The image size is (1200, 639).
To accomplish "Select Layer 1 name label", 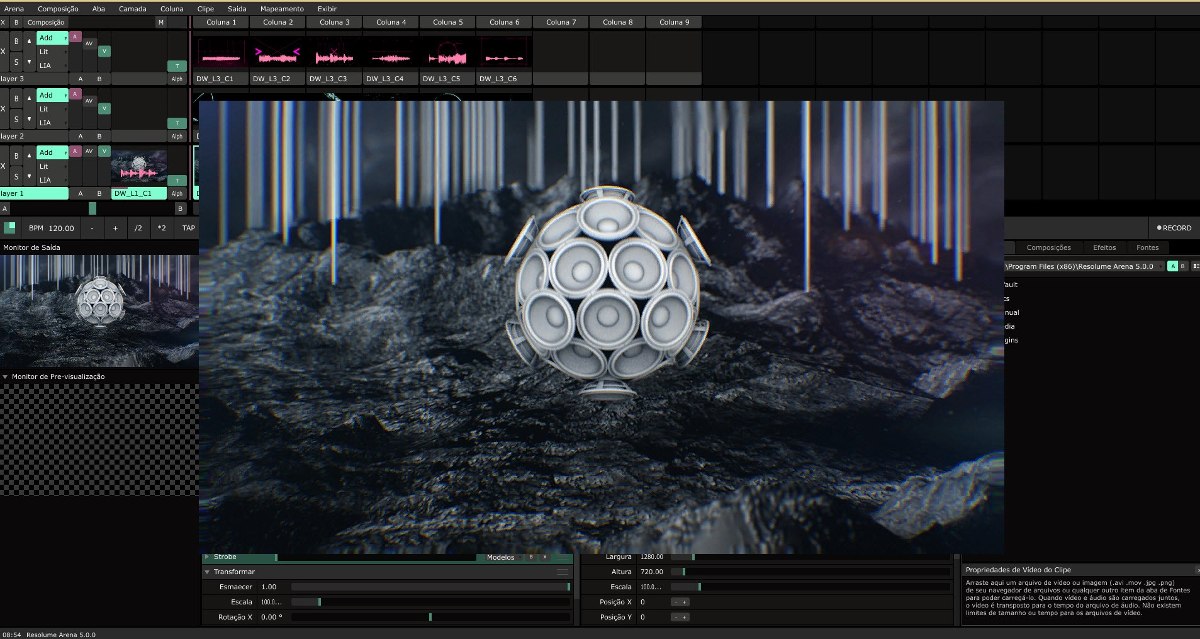I will [x=34, y=193].
